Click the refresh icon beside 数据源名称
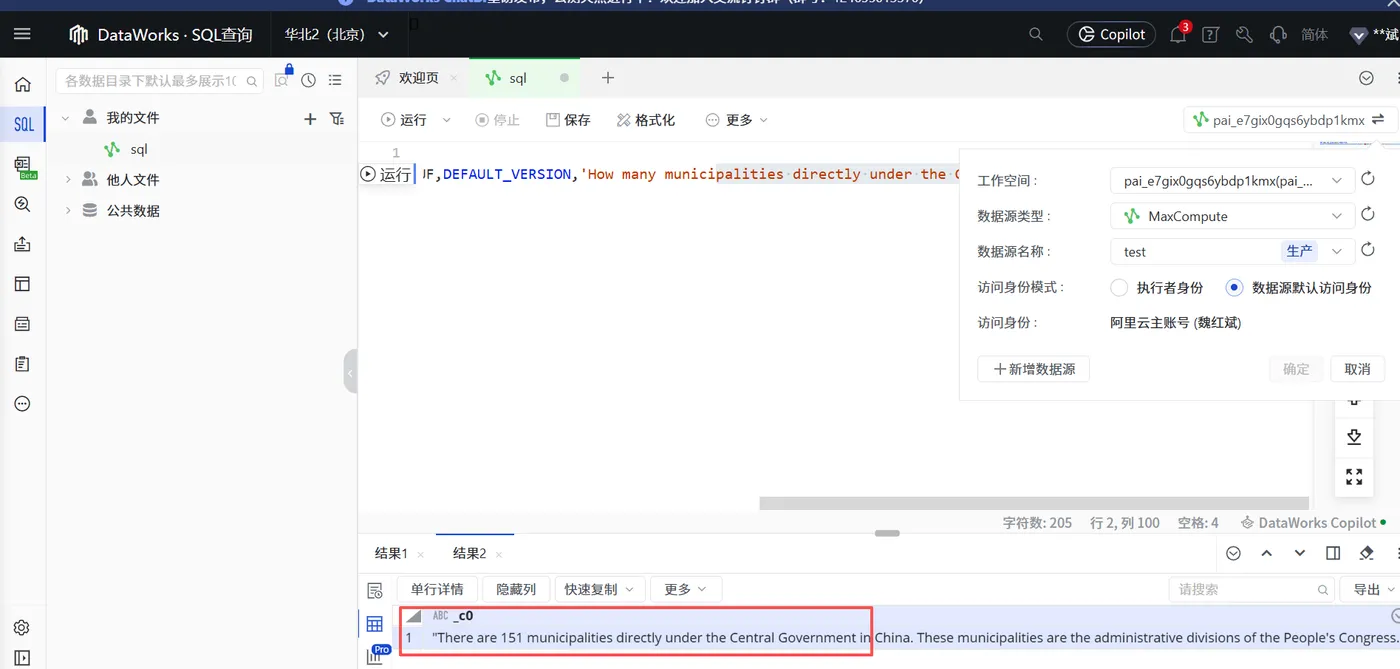This screenshot has height=669, width=1400. click(x=1368, y=250)
